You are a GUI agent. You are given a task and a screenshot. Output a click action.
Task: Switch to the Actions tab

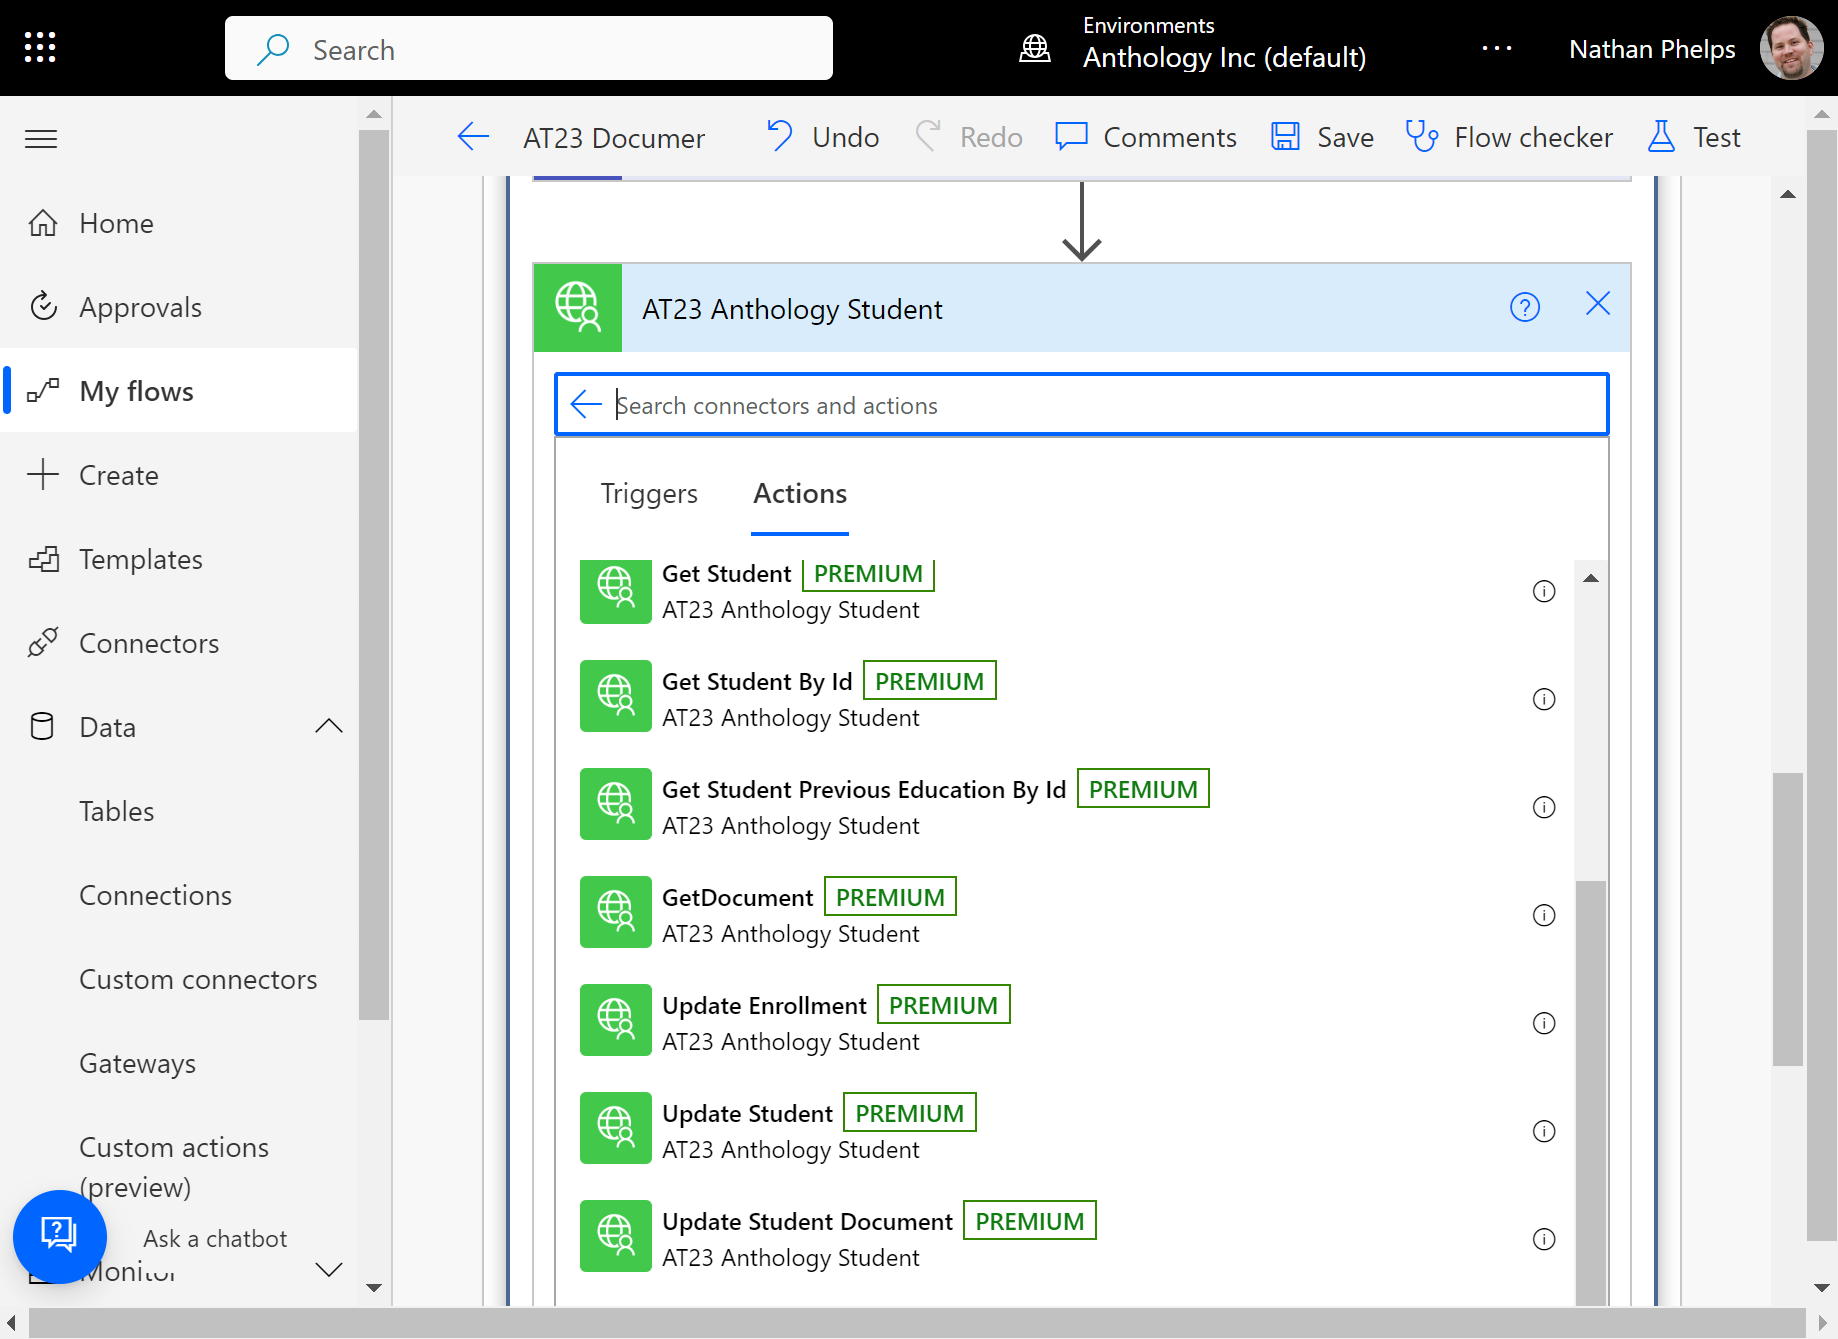coord(800,494)
